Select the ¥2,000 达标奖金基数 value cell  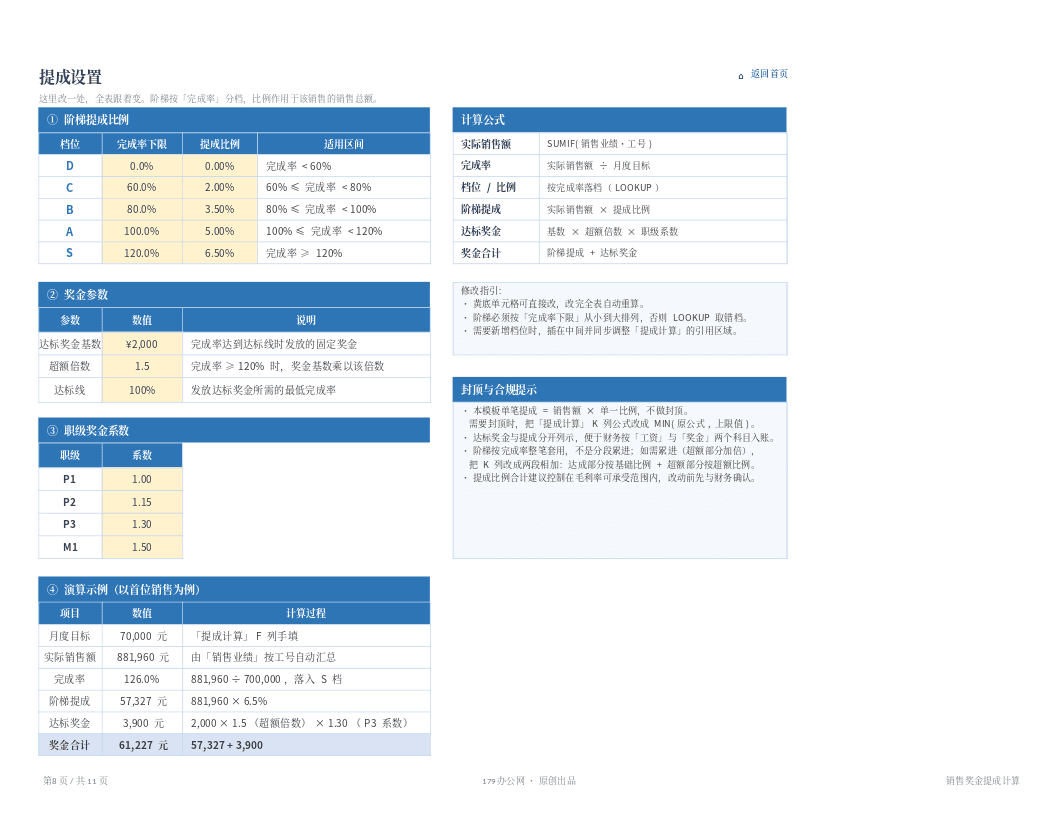pos(142,343)
